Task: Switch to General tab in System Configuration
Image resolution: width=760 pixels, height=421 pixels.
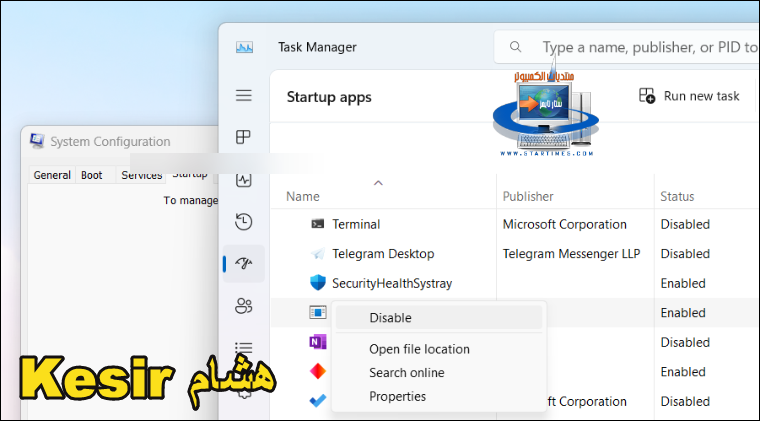Action: pyautogui.click(x=52, y=175)
